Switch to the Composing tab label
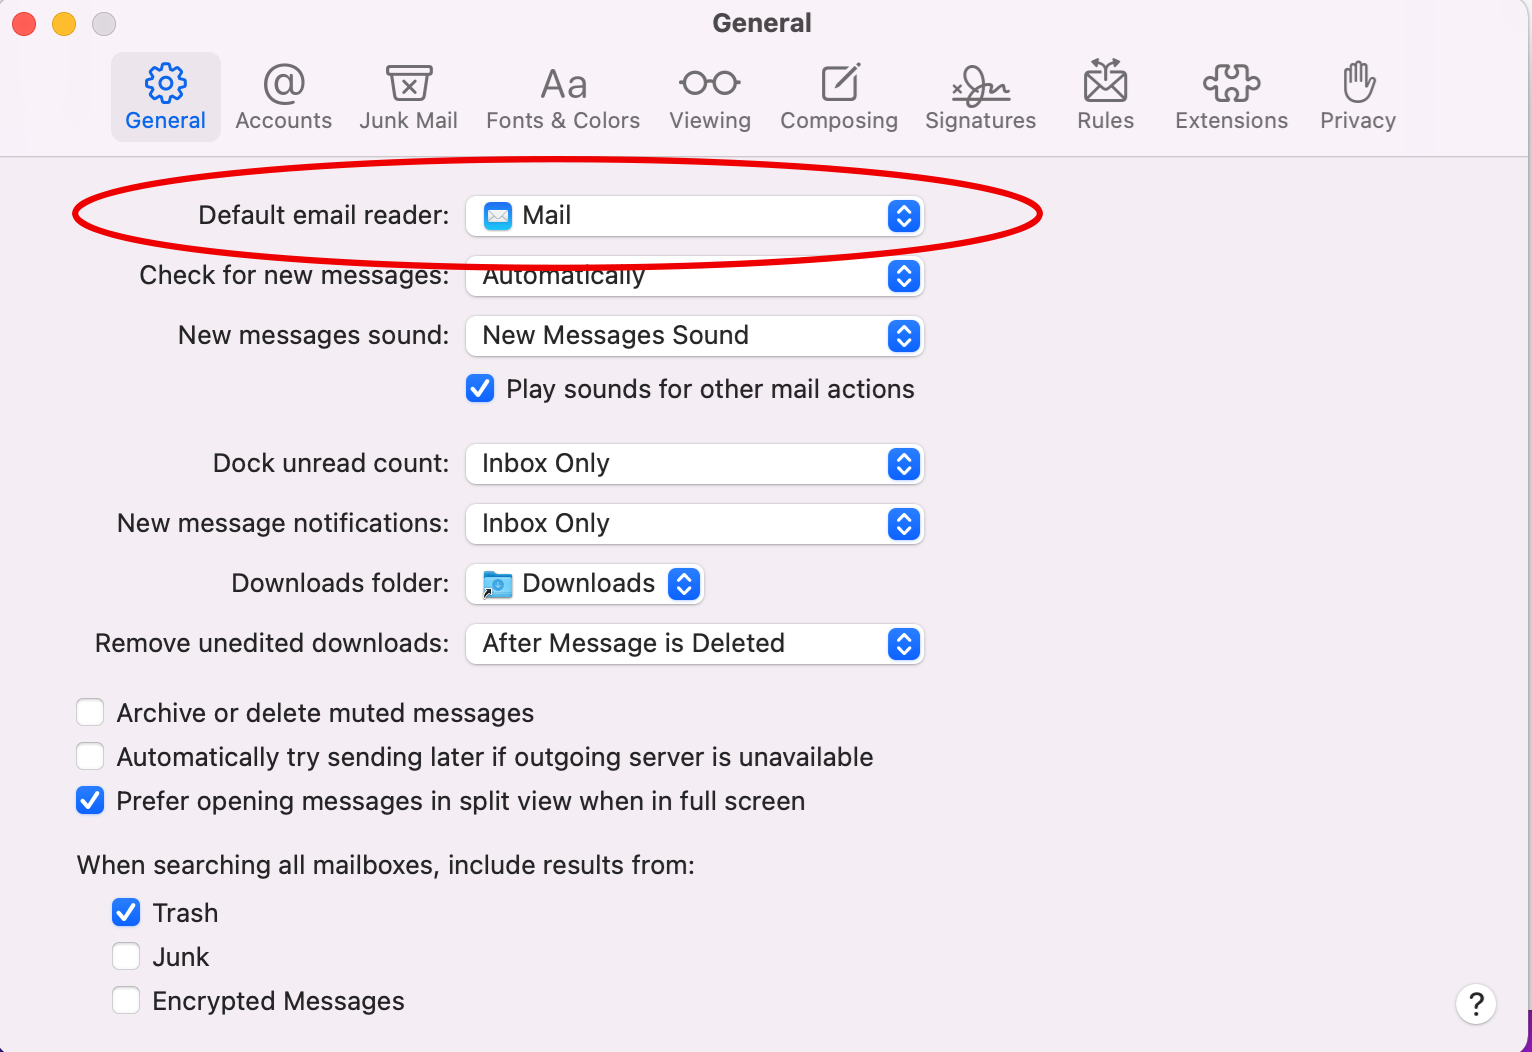The image size is (1532, 1052). click(839, 120)
